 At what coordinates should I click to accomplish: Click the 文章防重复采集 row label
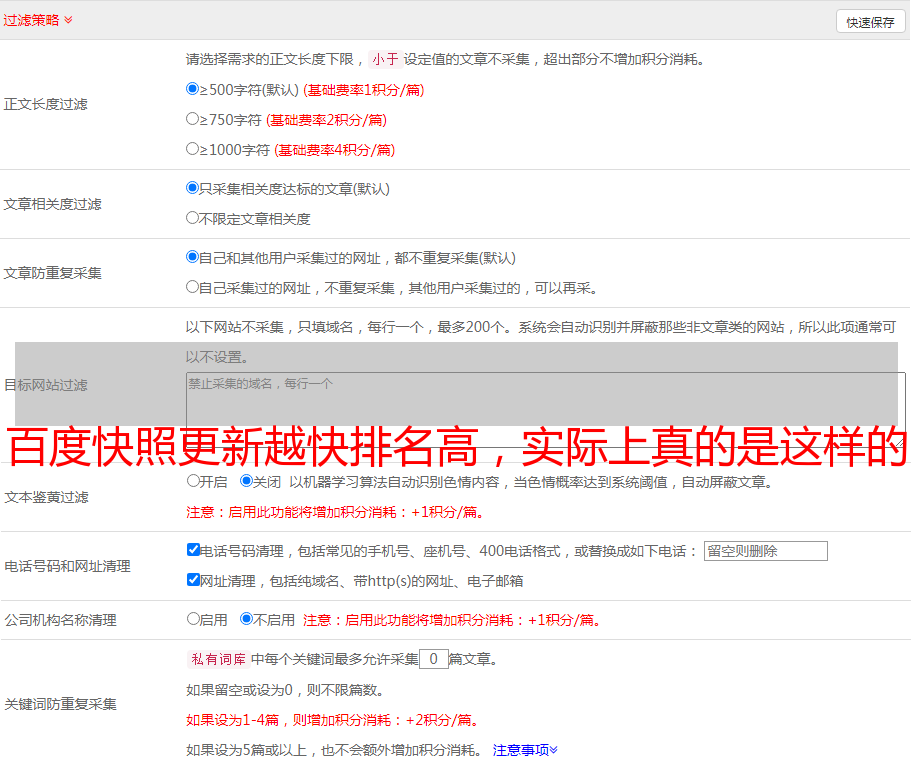pyautogui.click(x=53, y=273)
